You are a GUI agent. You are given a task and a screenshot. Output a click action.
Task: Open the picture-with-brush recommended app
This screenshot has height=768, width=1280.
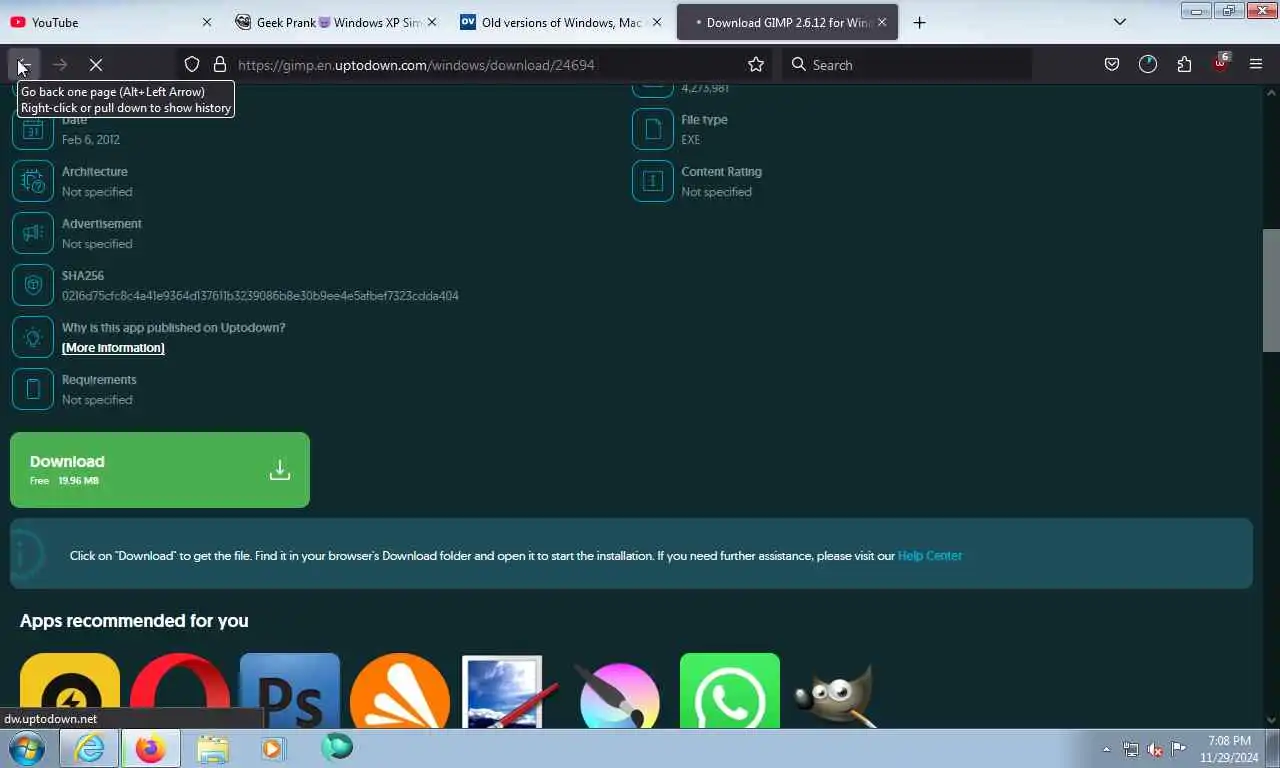point(510,691)
